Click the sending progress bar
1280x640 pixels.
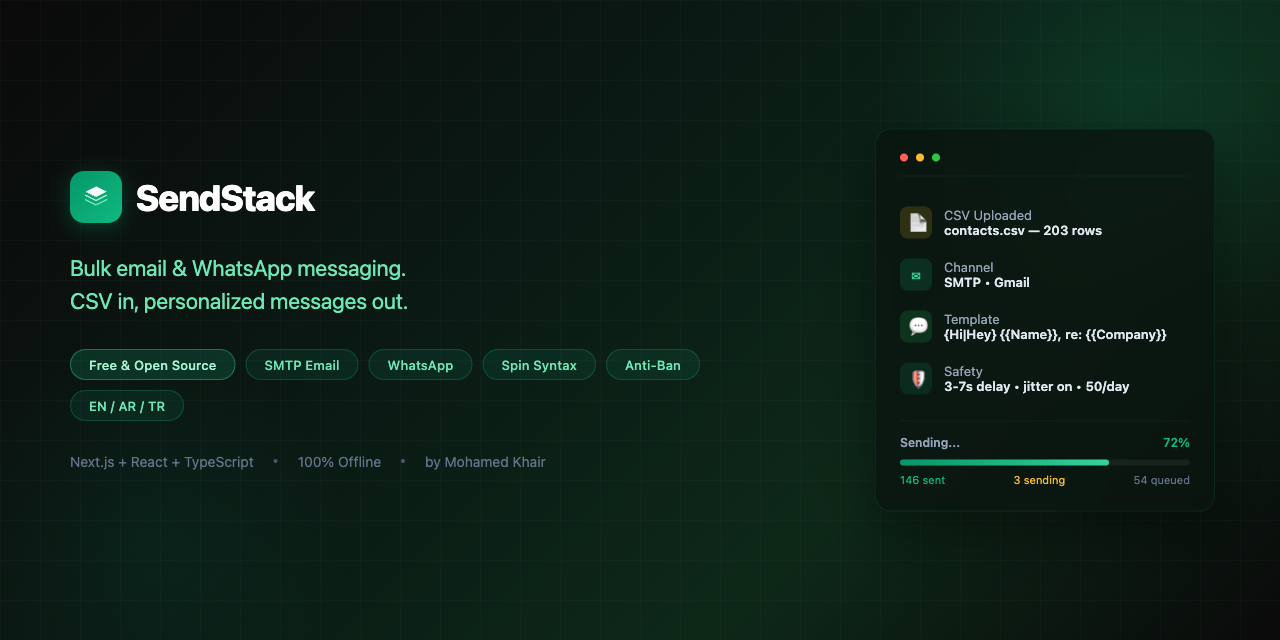click(x=1045, y=462)
